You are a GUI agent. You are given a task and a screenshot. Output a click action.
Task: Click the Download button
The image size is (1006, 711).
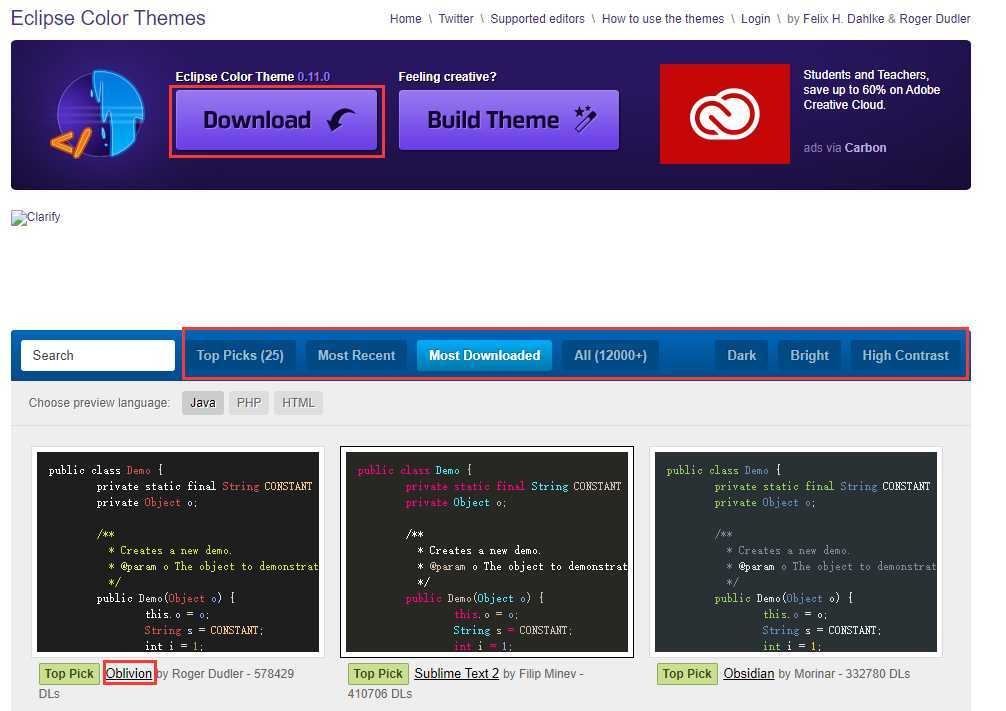(277, 120)
